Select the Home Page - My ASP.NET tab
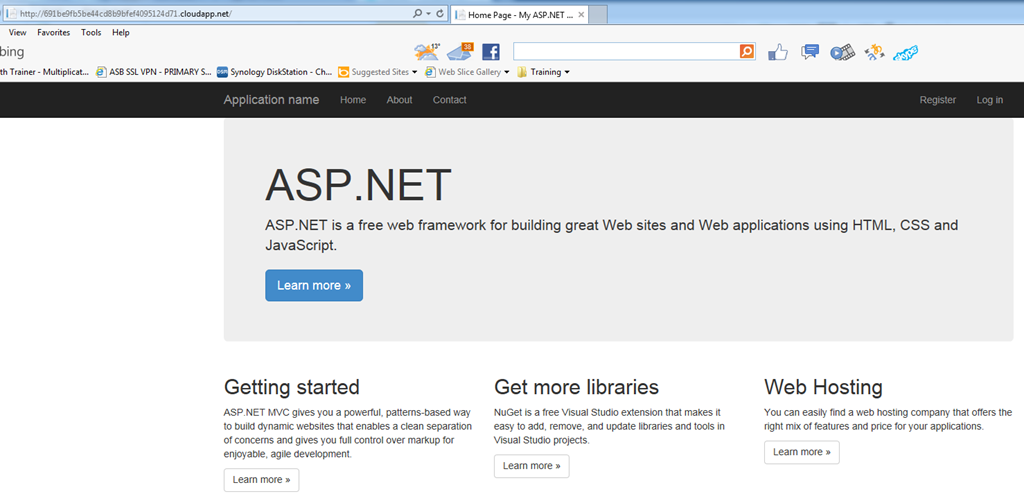 coord(520,14)
